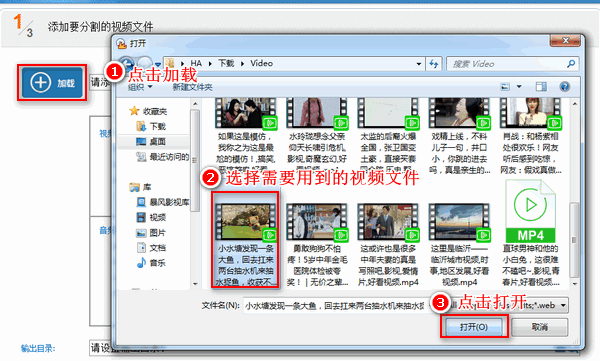Click the 下载 breadcrumb in address bar
This screenshot has height=361, width=600.
pos(226,63)
